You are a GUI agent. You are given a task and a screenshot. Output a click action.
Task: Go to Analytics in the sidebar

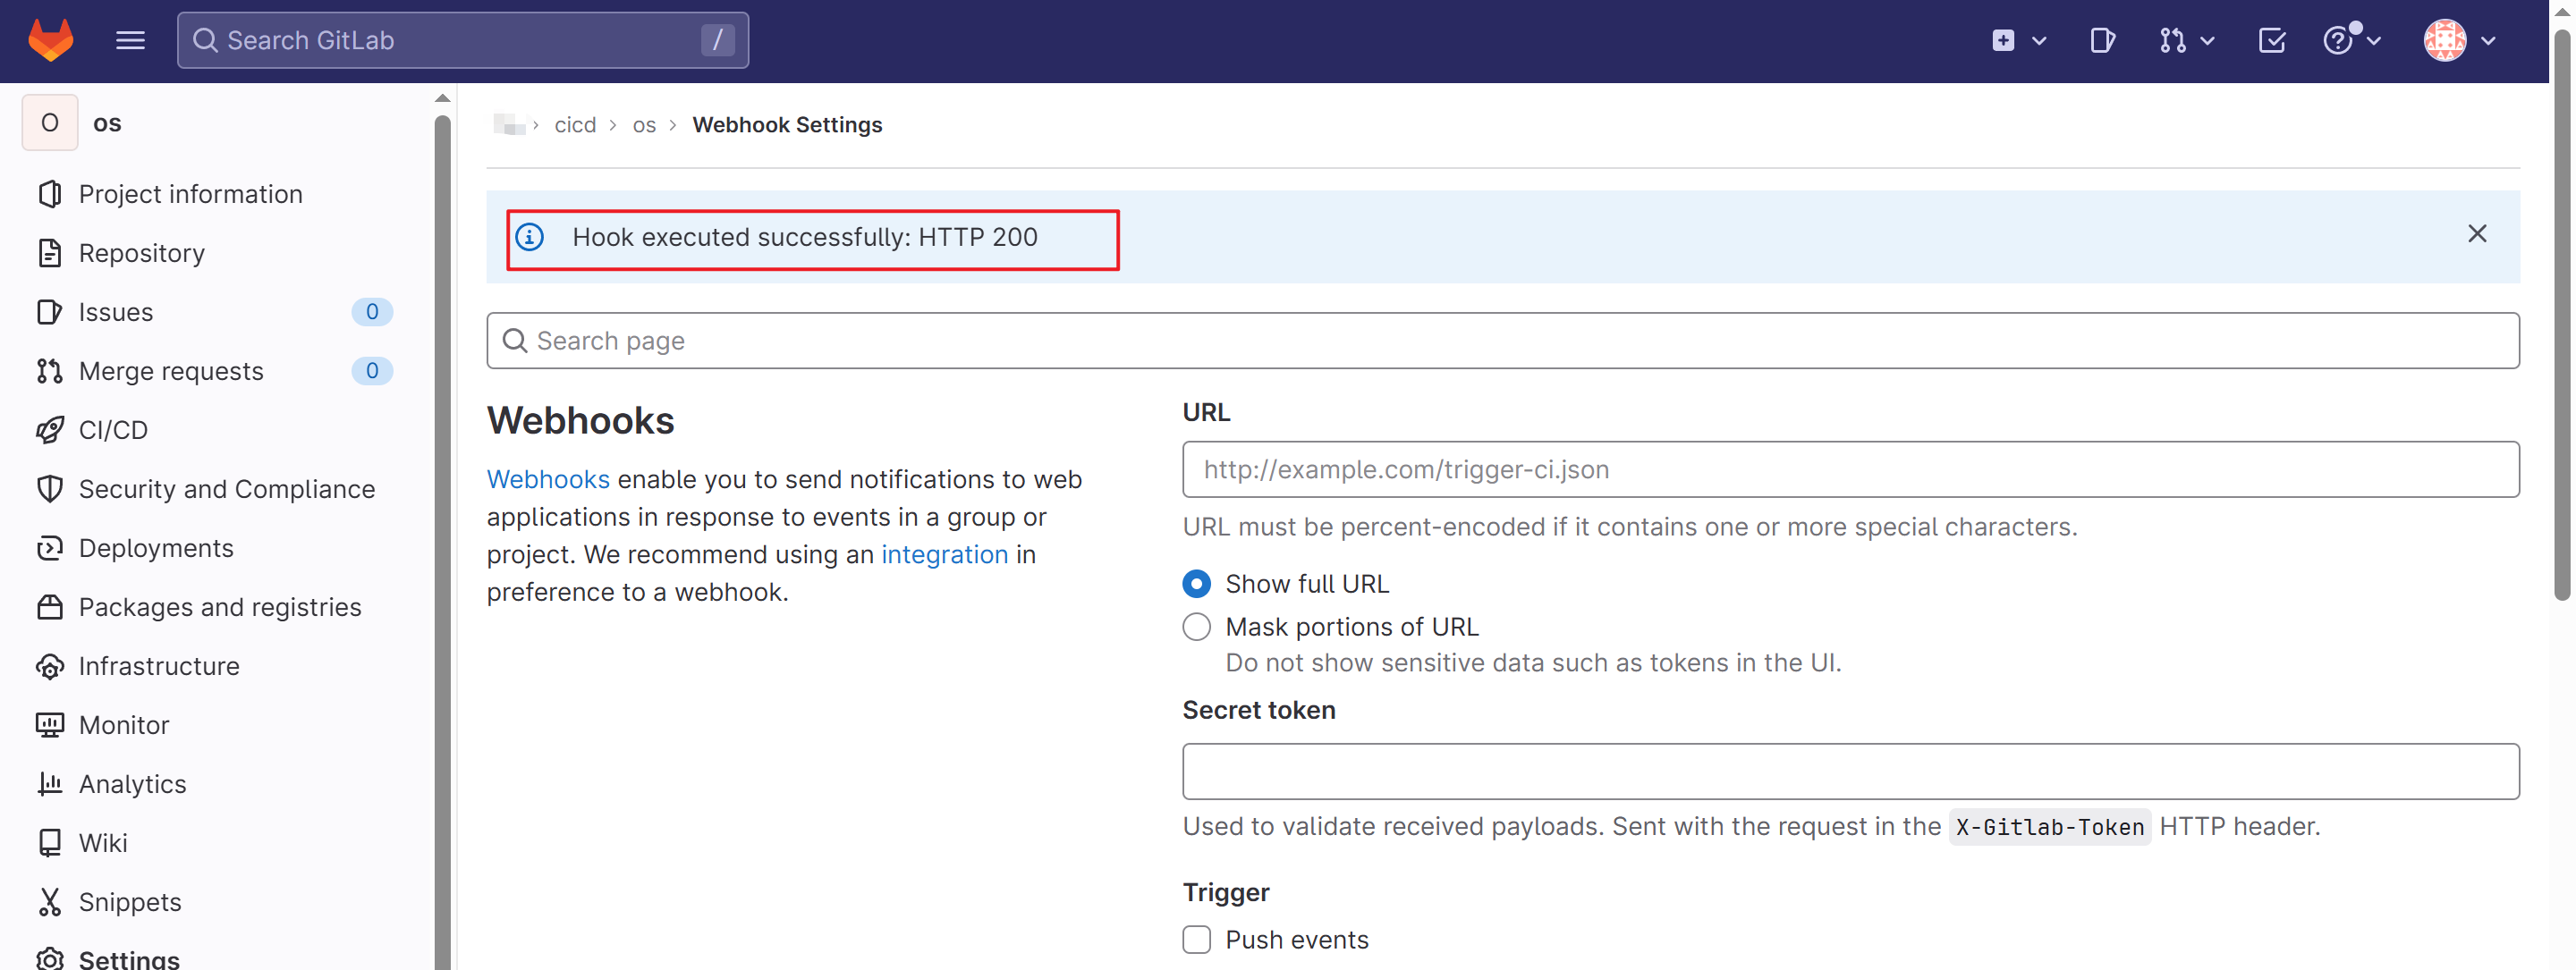[x=132, y=784]
